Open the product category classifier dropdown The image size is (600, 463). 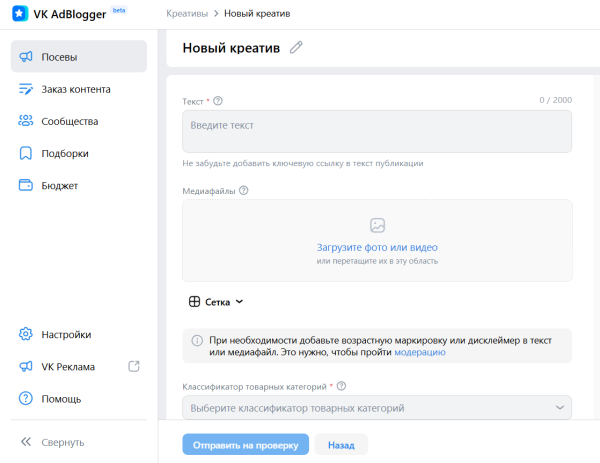[x=376, y=408]
